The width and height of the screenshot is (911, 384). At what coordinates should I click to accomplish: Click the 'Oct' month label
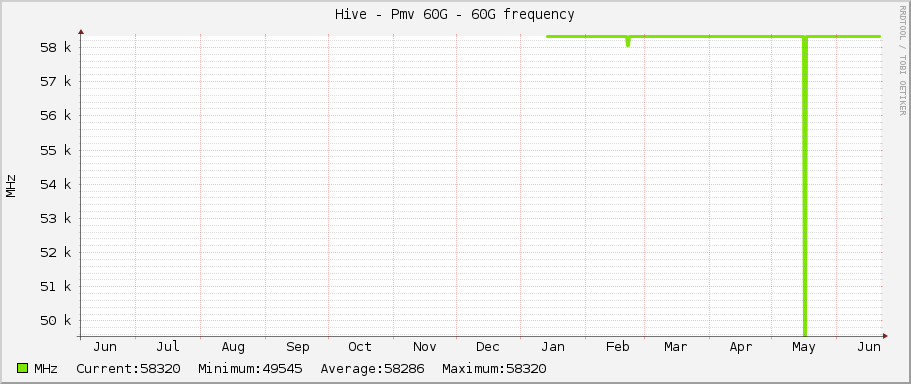point(360,347)
